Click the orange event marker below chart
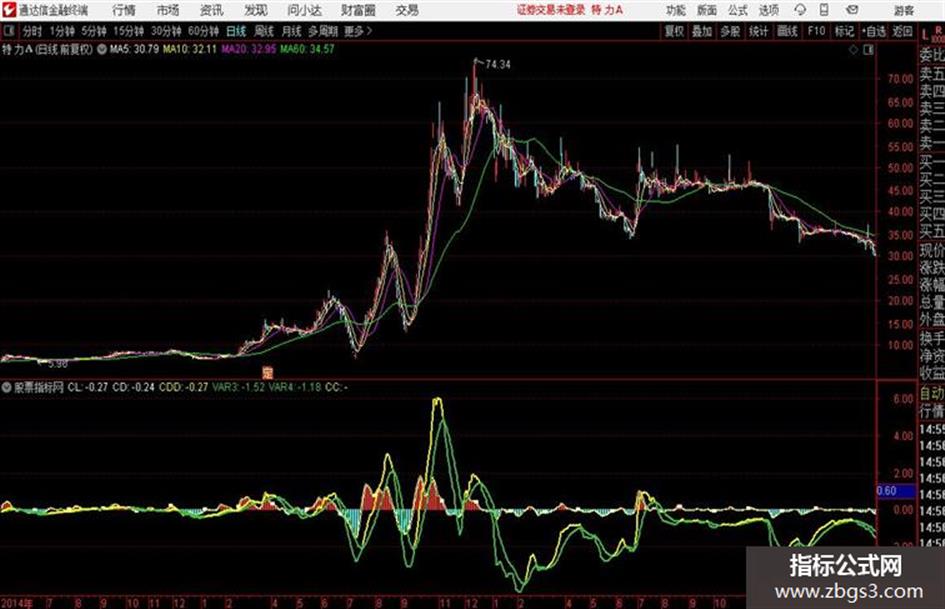 [x=268, y=372]
